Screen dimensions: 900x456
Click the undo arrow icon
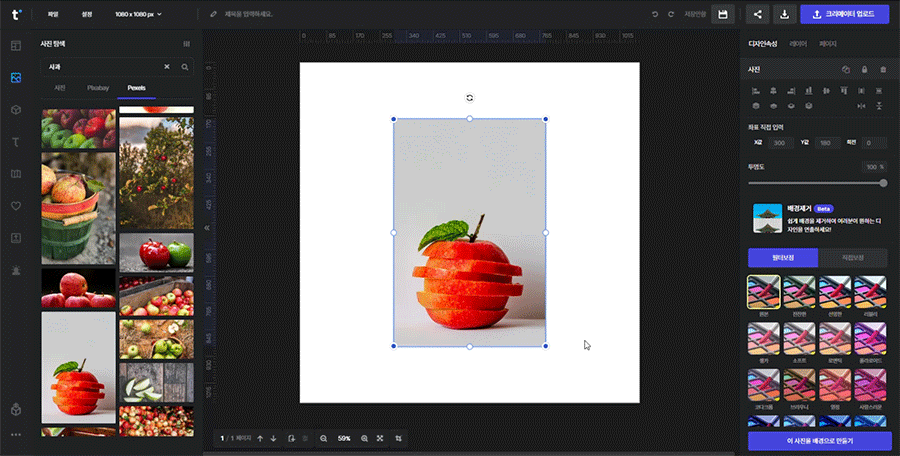(x=656, y=14)
